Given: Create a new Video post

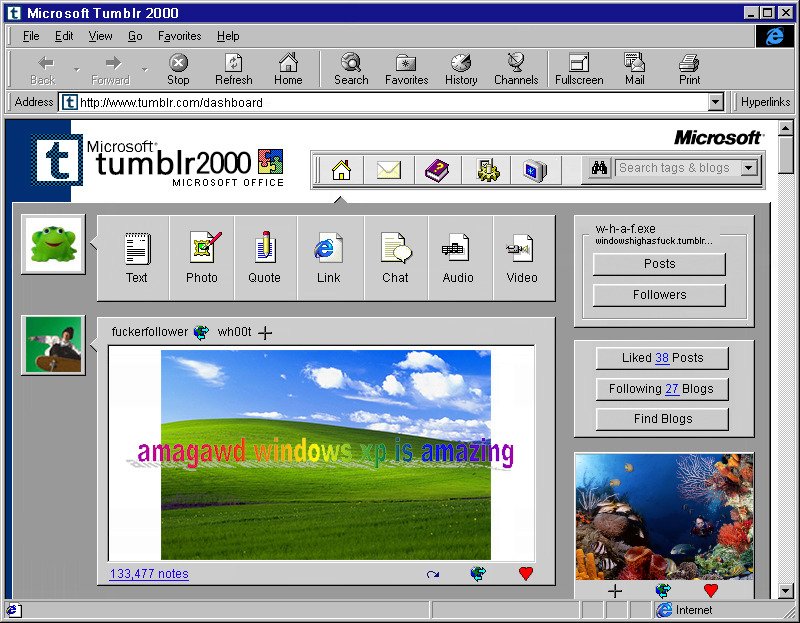Looking at the screenshot, I should pyautogui.click(x=522, y=258).
